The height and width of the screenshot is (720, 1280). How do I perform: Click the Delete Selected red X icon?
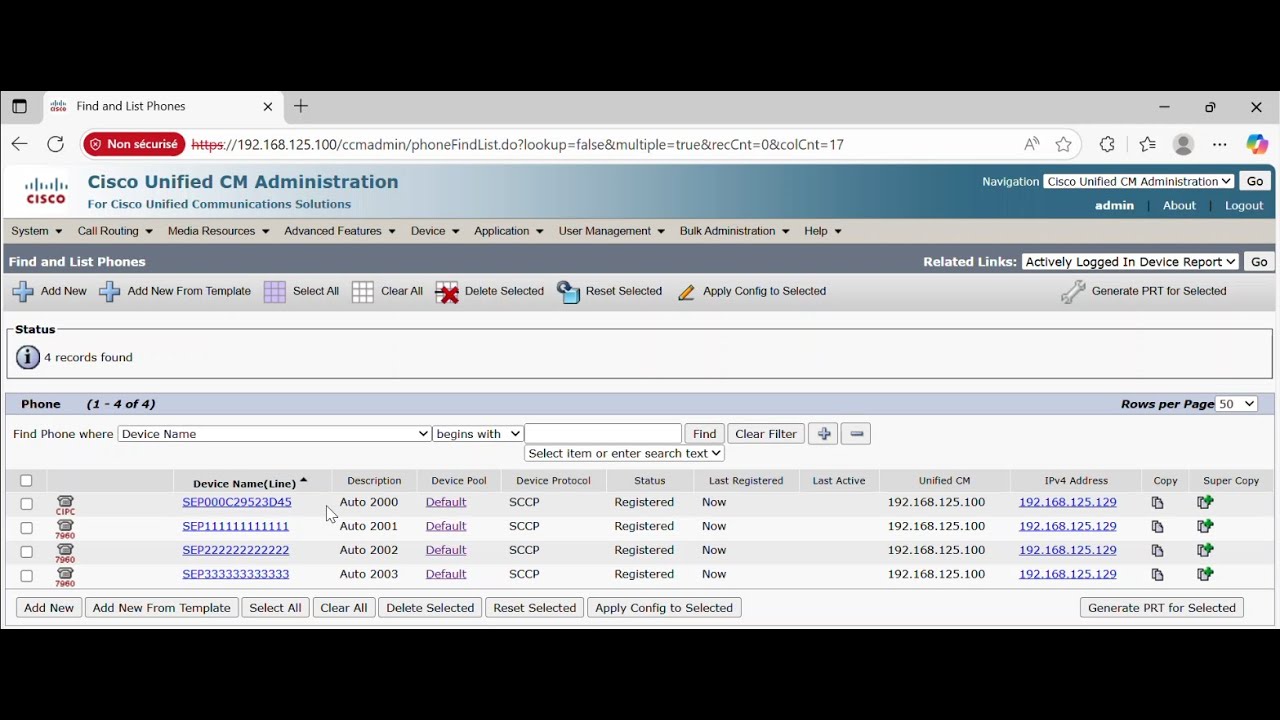pyautogui.click(x=447, y=292)
